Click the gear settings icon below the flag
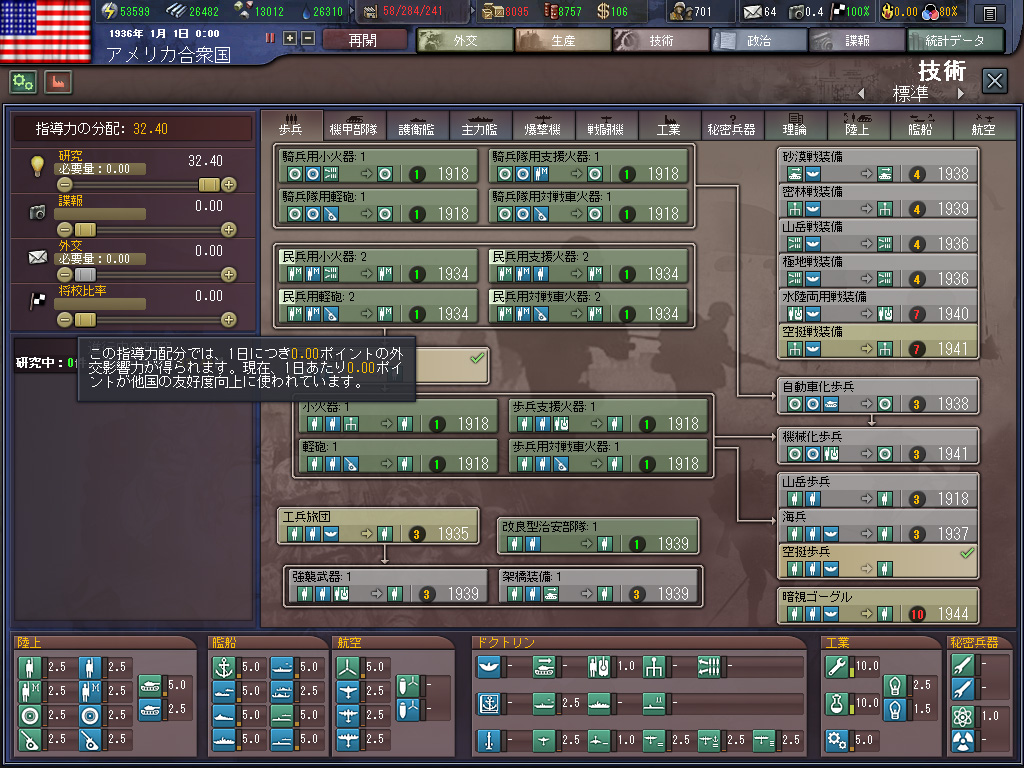Viewport: 1024px width, 768px height. [23, 82]
